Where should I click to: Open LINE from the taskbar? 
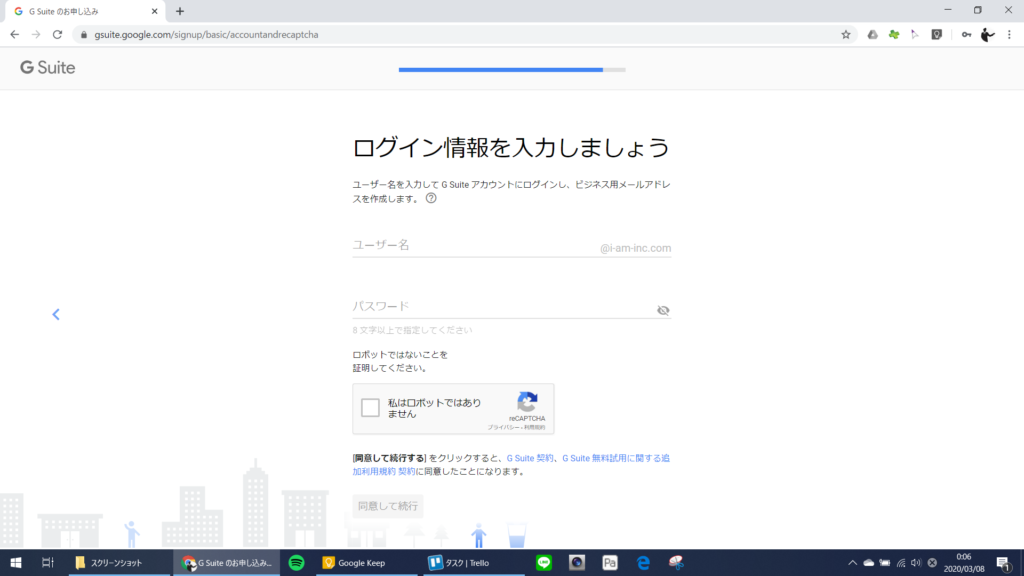point(543,562)
